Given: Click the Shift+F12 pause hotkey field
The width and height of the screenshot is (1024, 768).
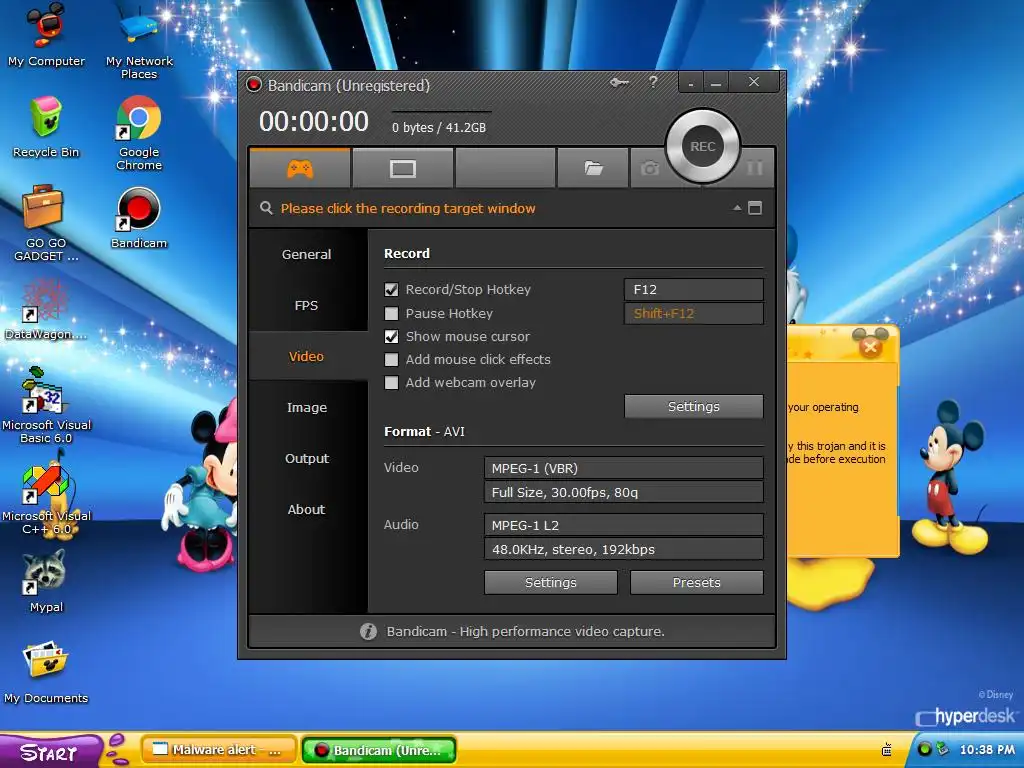Looking at the screenshot, I should tap(694, 313).
